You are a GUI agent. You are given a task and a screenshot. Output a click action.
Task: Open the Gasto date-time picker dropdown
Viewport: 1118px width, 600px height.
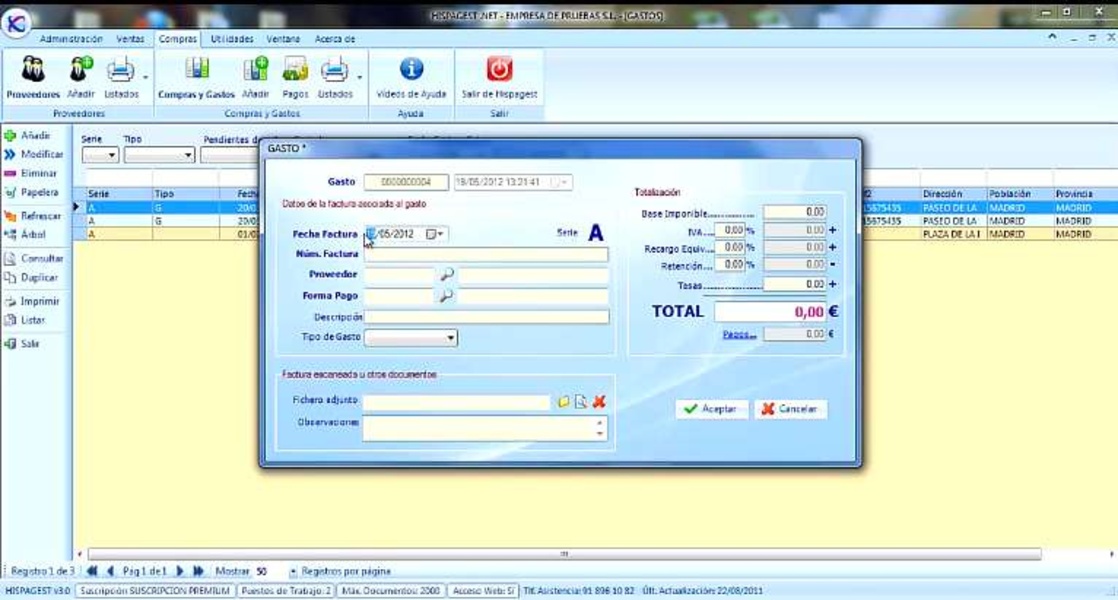tap(559, 182)
